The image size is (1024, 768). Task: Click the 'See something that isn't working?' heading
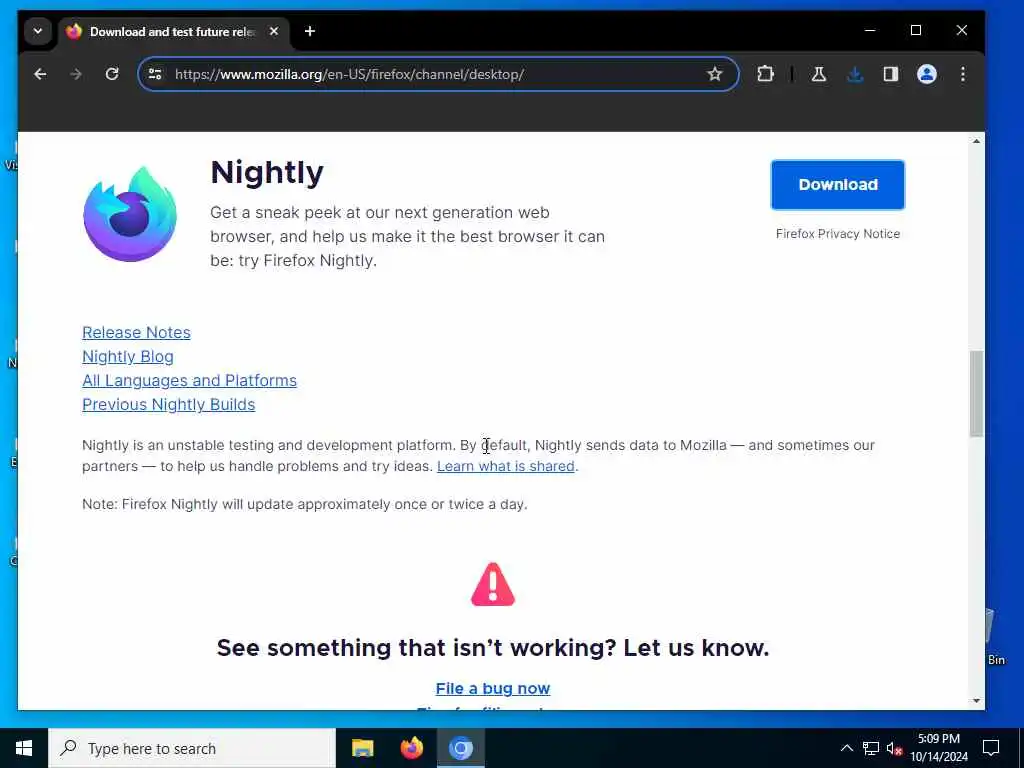(x=492, y=648)
